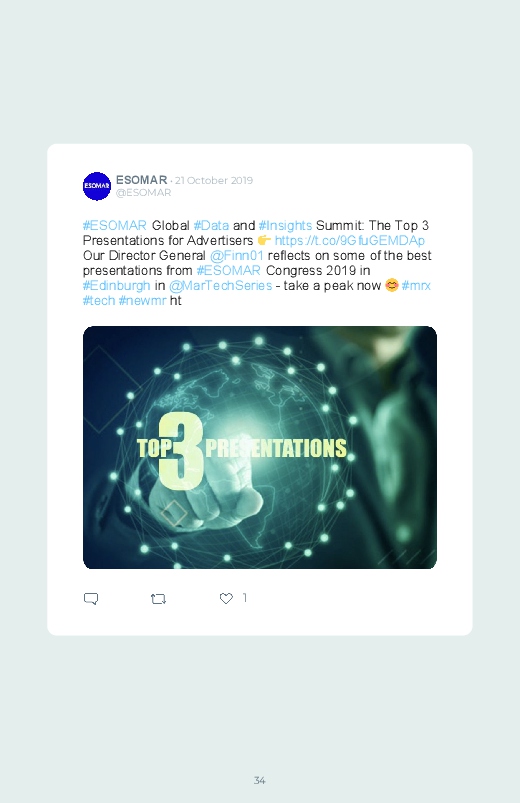
Task: Follow the t.co/9GfuGEMDAp short link
Action: (350, 240)
